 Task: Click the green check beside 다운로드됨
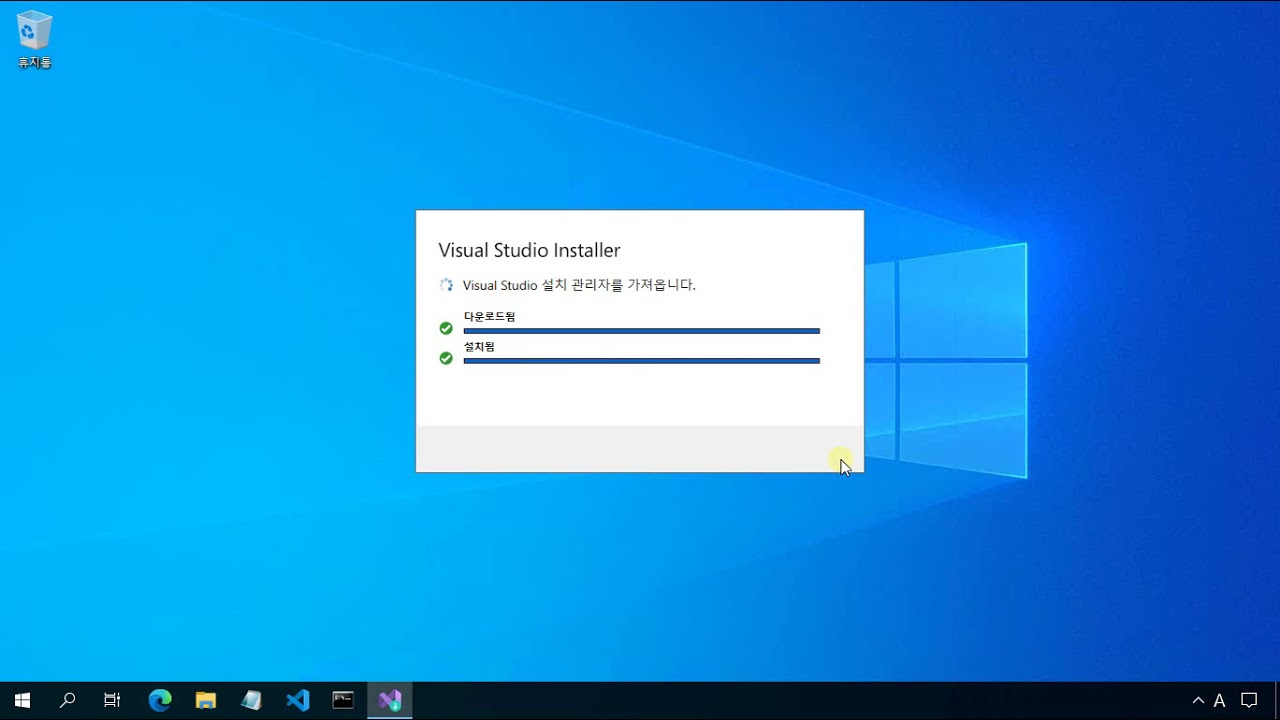pyautogui.click(x=446, y=328)
